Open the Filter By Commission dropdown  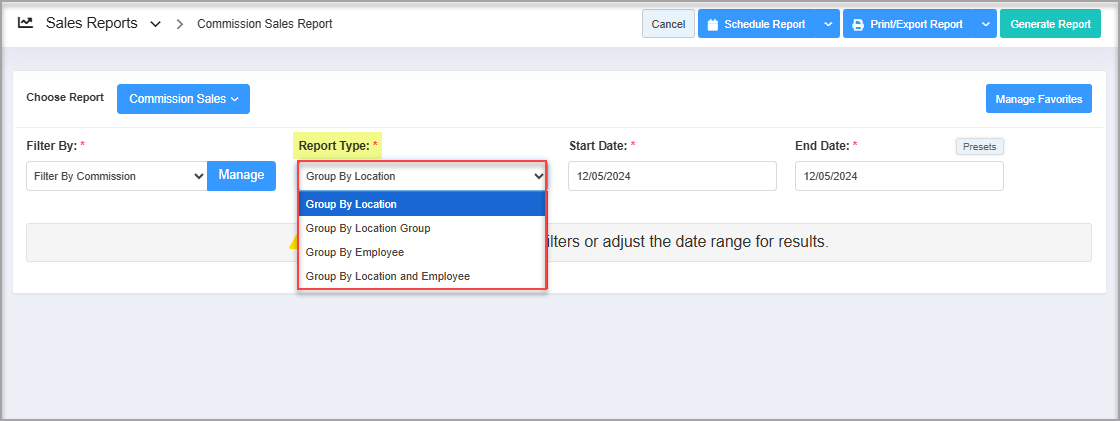[116, 176]
